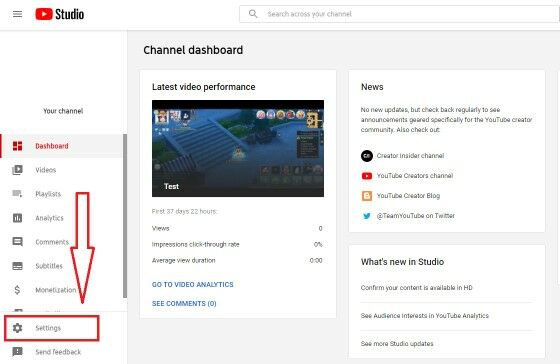Open @TeamYouTube on Twitter link
This screenshot has width=560, height=364.
[x=416, y=216]
